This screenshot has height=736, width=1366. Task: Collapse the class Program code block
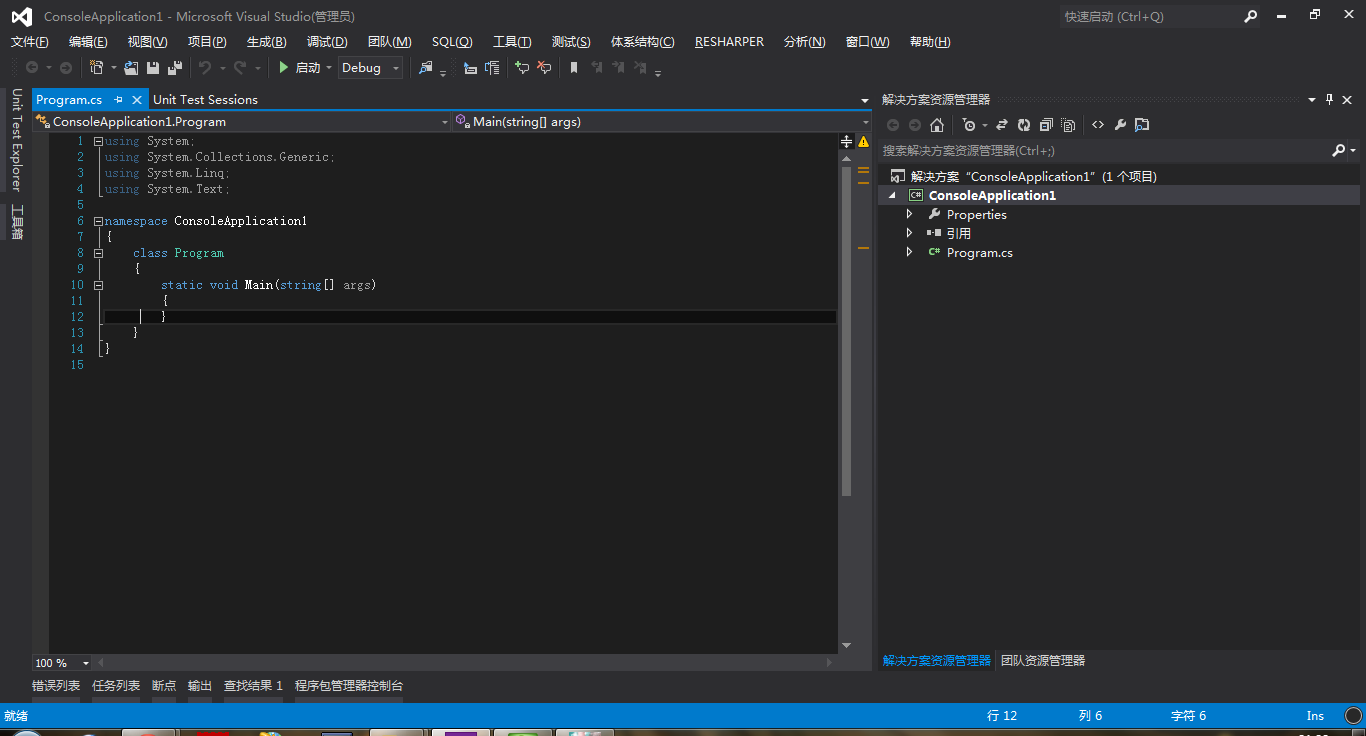pyautogui.click(x=98, y=253)
